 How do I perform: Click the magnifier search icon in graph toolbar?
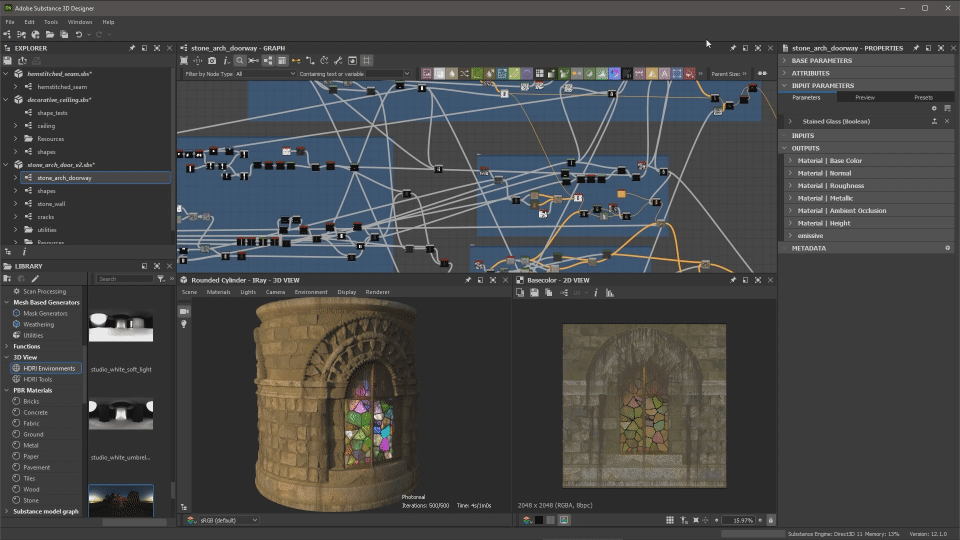point(240,61)
